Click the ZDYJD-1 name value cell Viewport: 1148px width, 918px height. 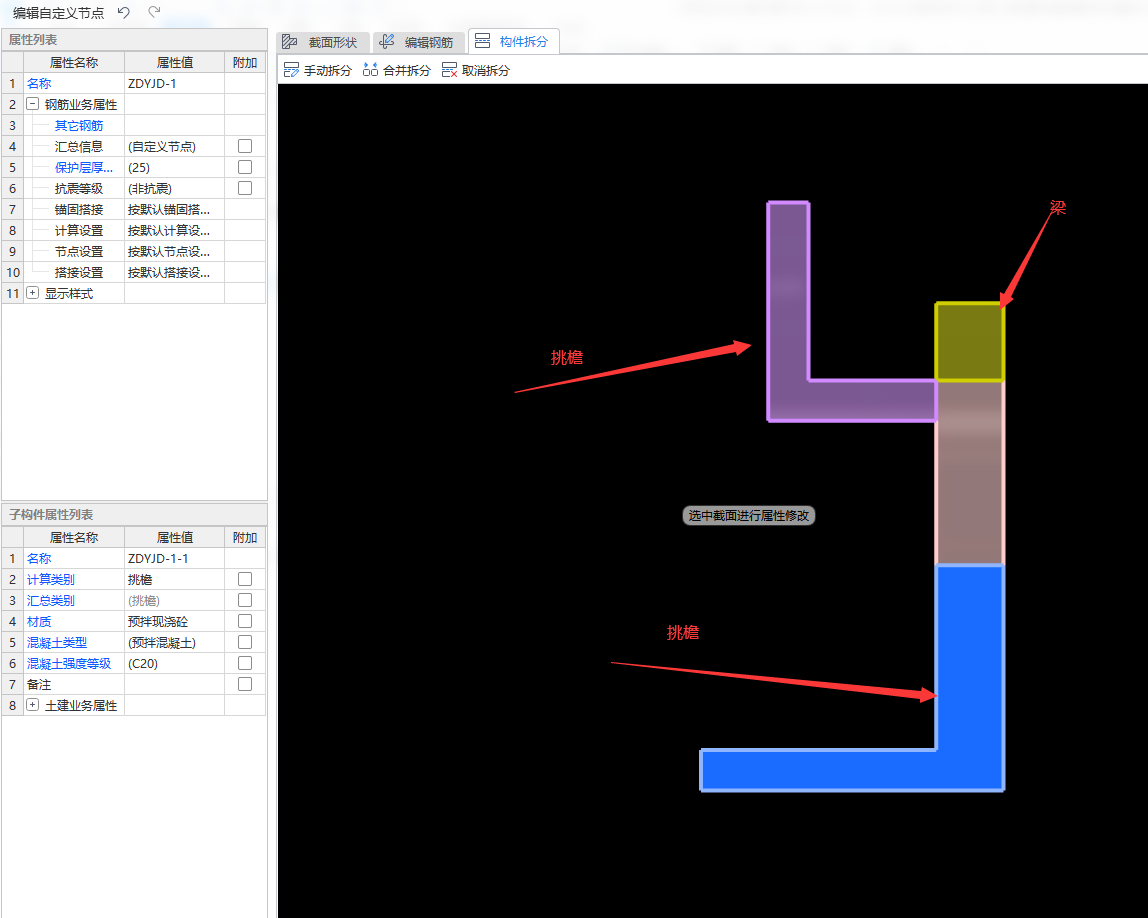tap(174, 83)
